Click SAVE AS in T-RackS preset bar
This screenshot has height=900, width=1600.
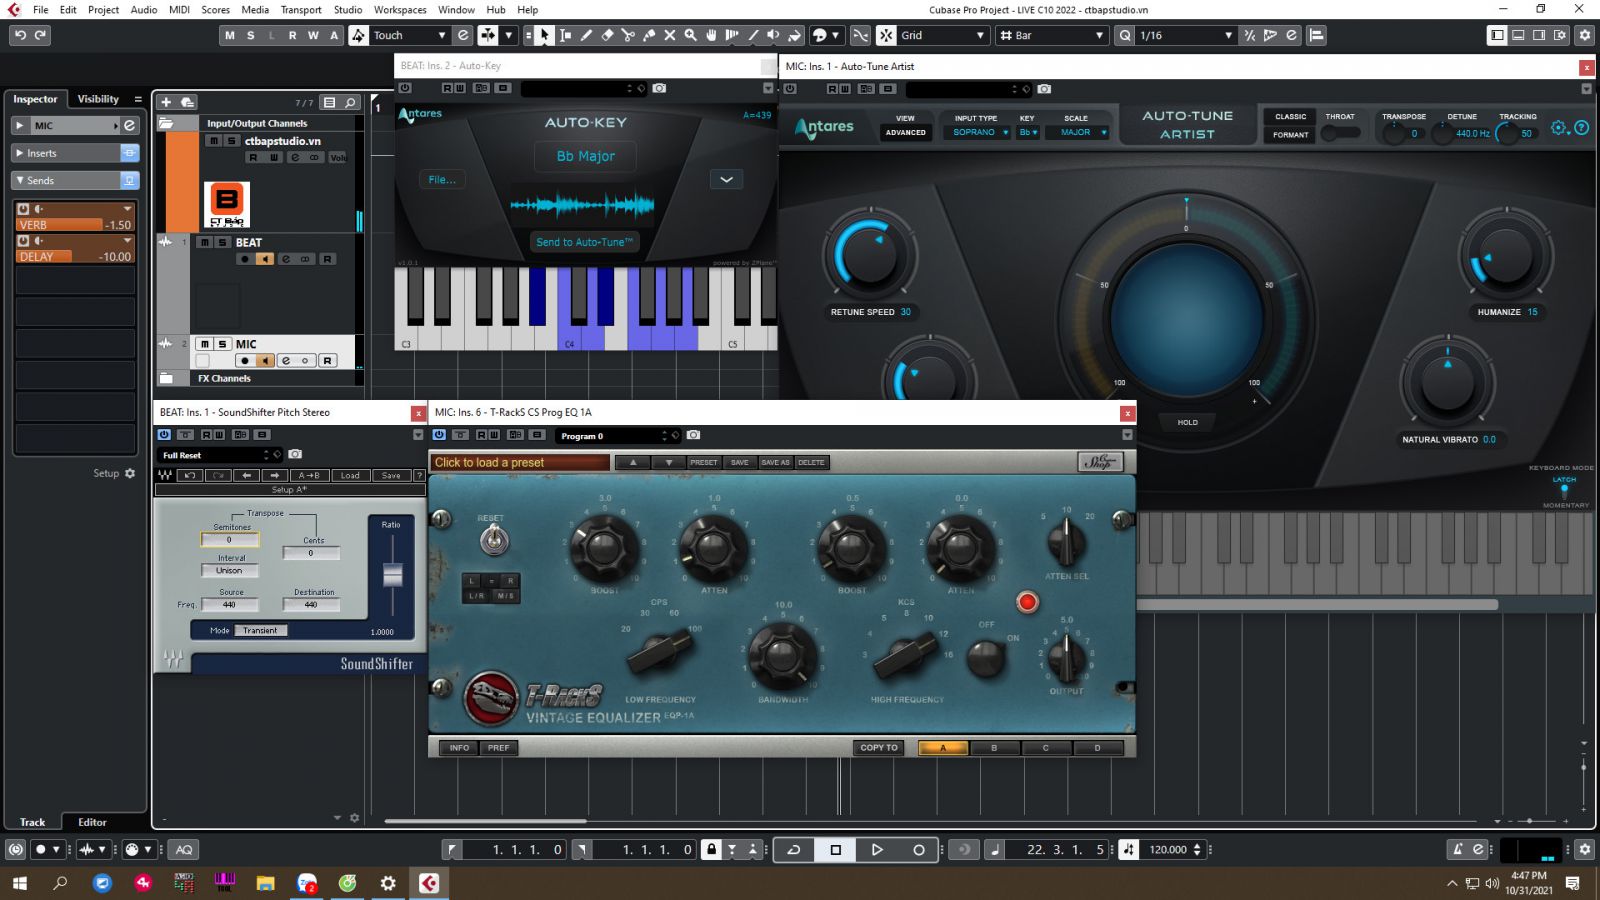click(x=775, y=462)
